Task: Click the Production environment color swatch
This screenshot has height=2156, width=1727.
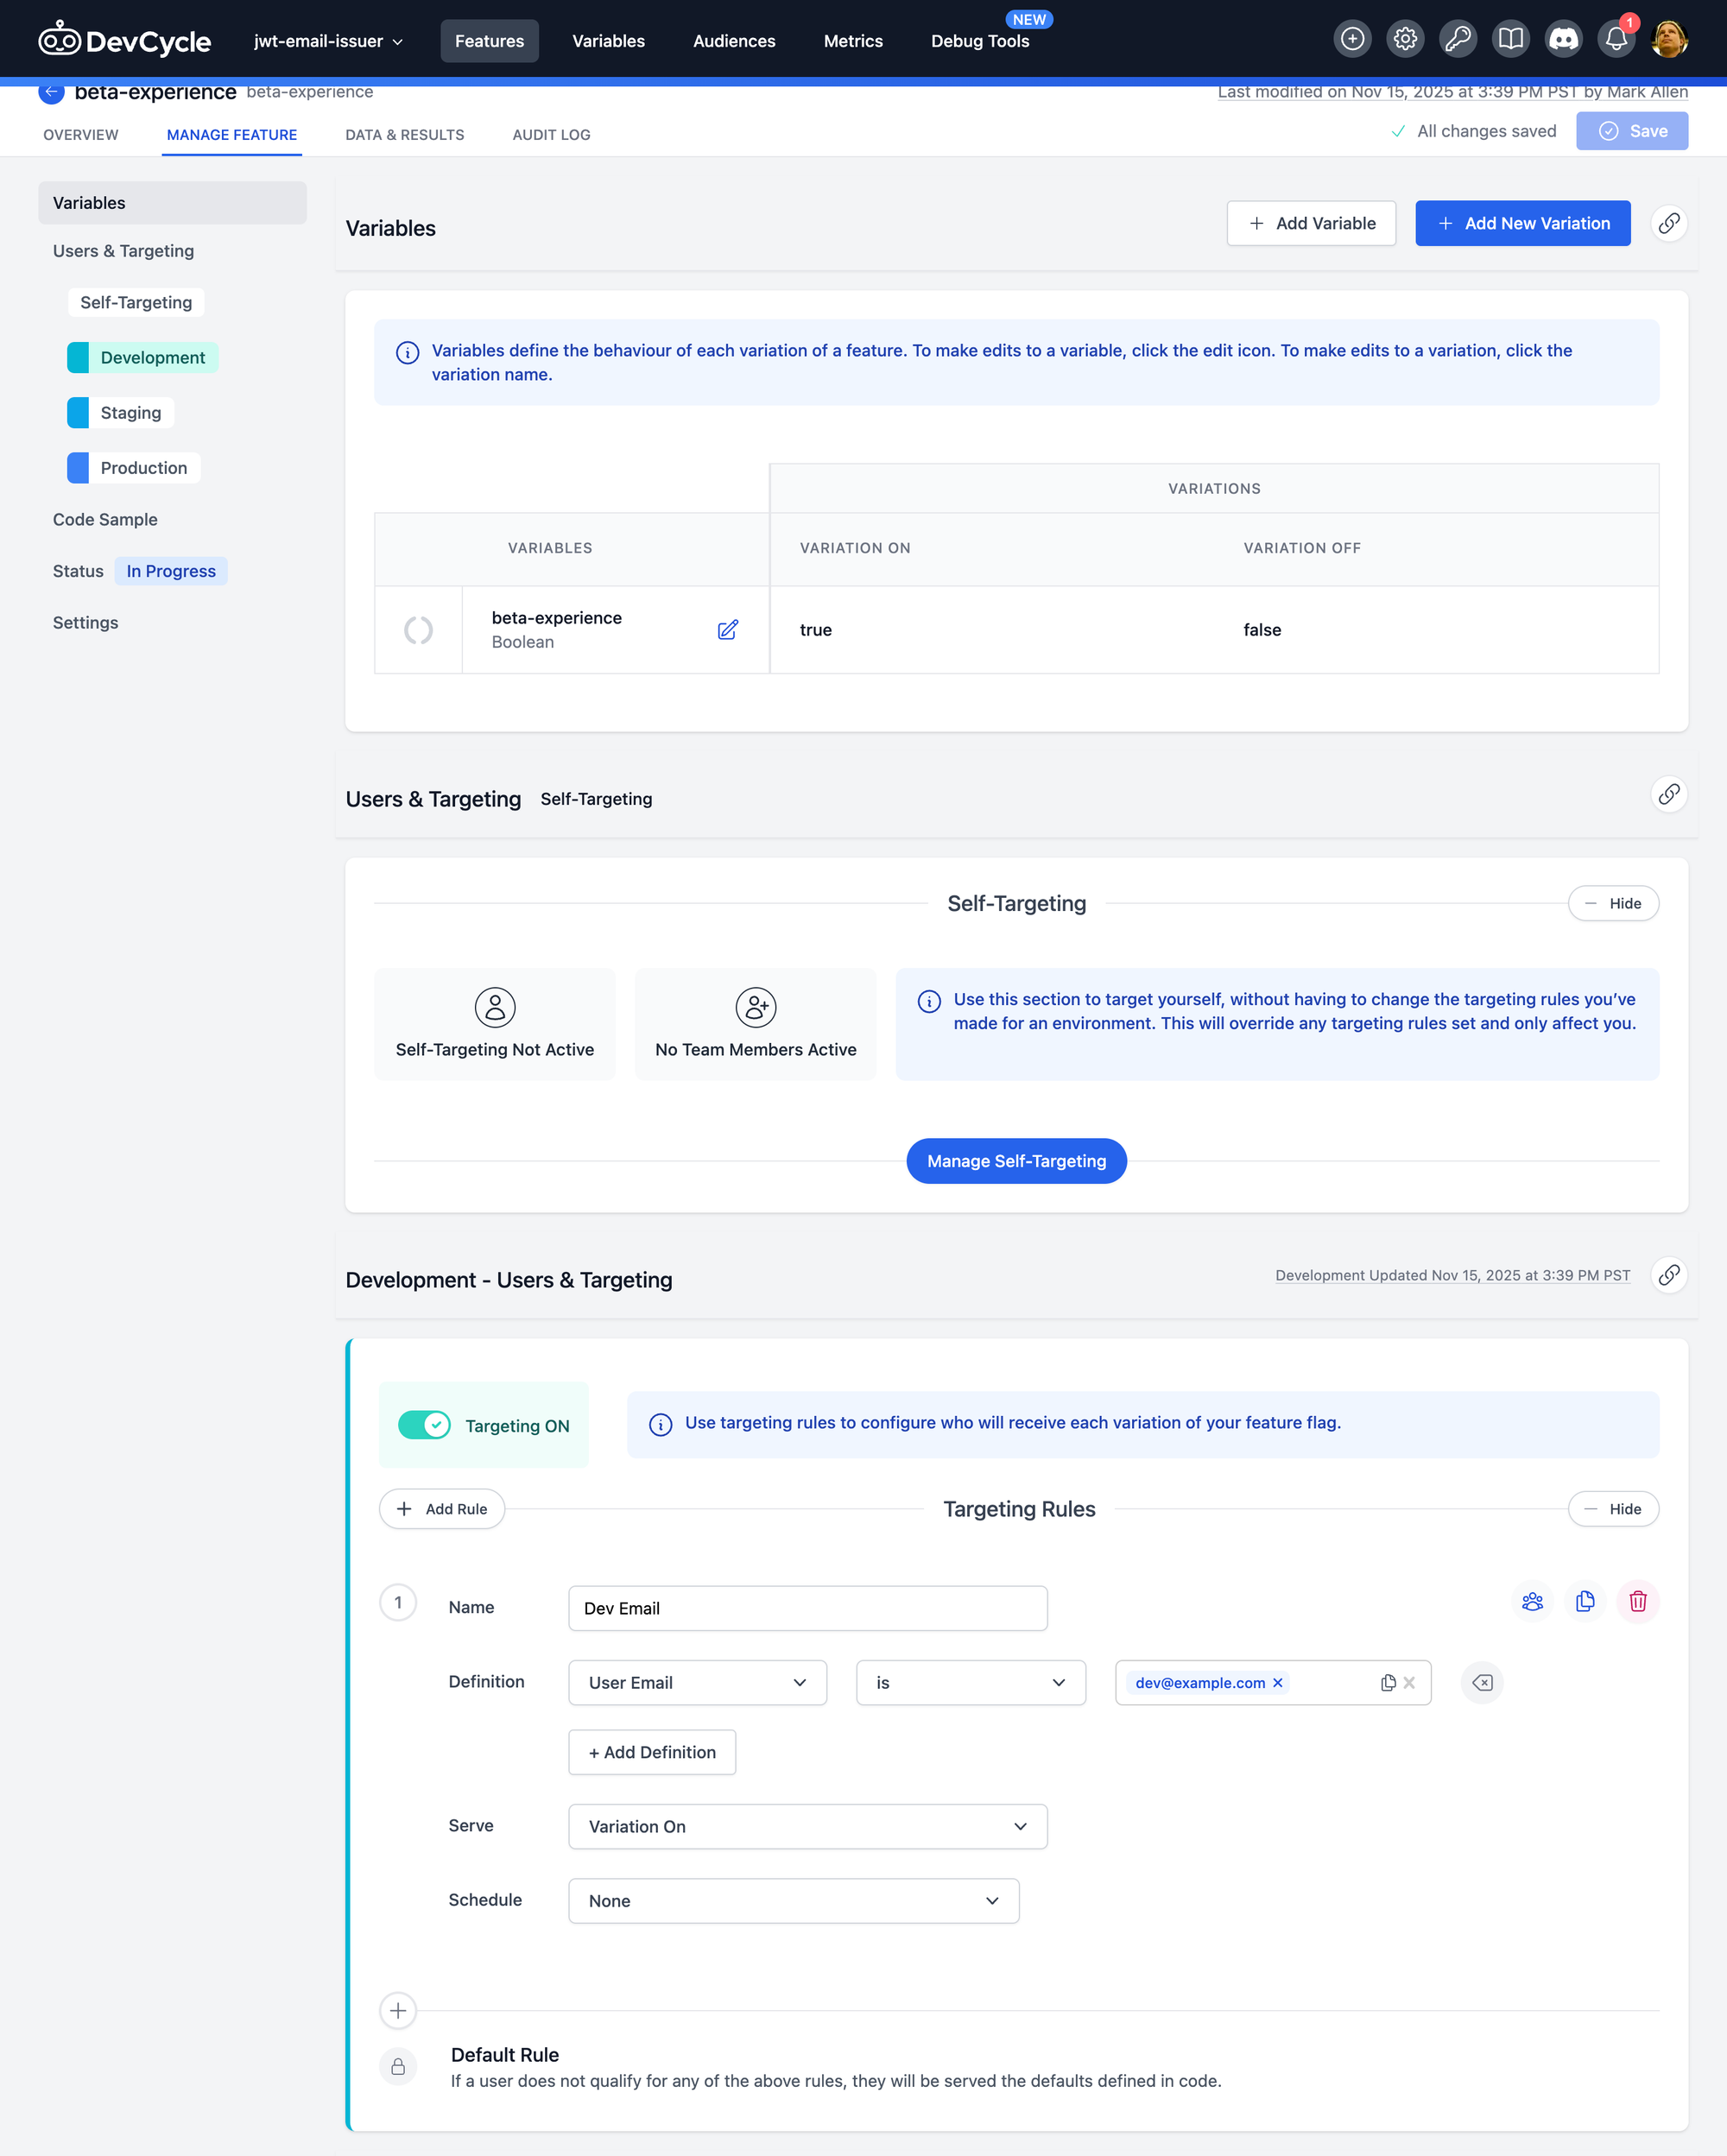Action: pos(78,468)
